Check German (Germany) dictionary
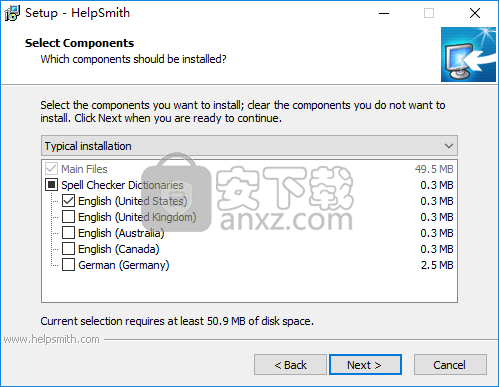 (x=68, y=265)
